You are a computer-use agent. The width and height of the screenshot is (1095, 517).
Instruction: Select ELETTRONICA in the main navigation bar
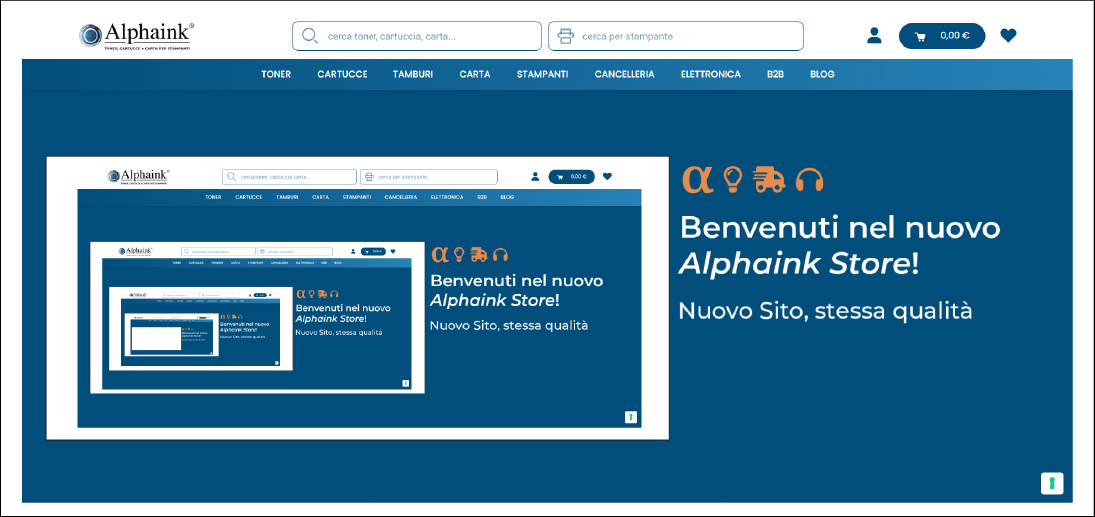click(x=710, y=74)
